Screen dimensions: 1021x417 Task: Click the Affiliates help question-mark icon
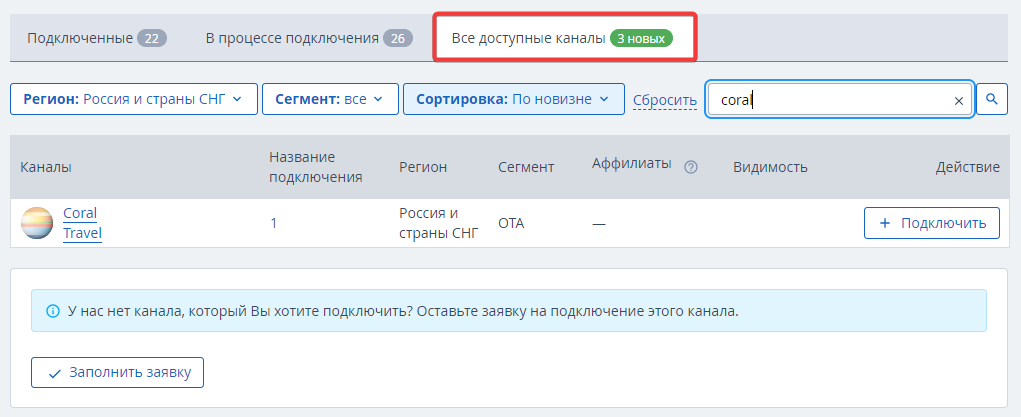pyautogui.click(x=692, y=167)
